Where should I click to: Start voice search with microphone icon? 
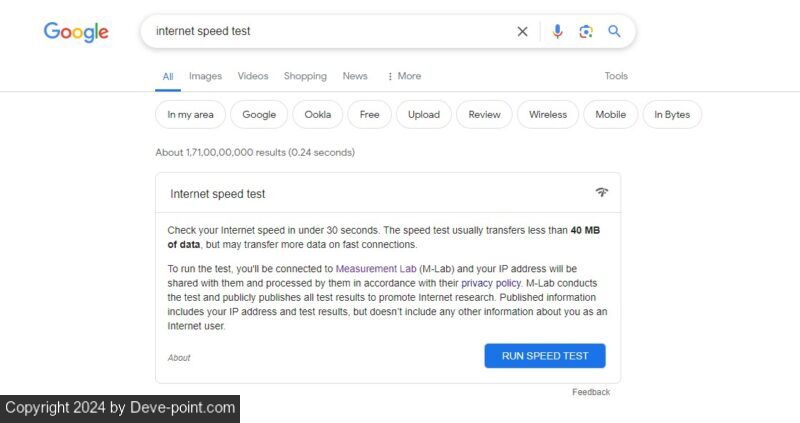[558, 31]
